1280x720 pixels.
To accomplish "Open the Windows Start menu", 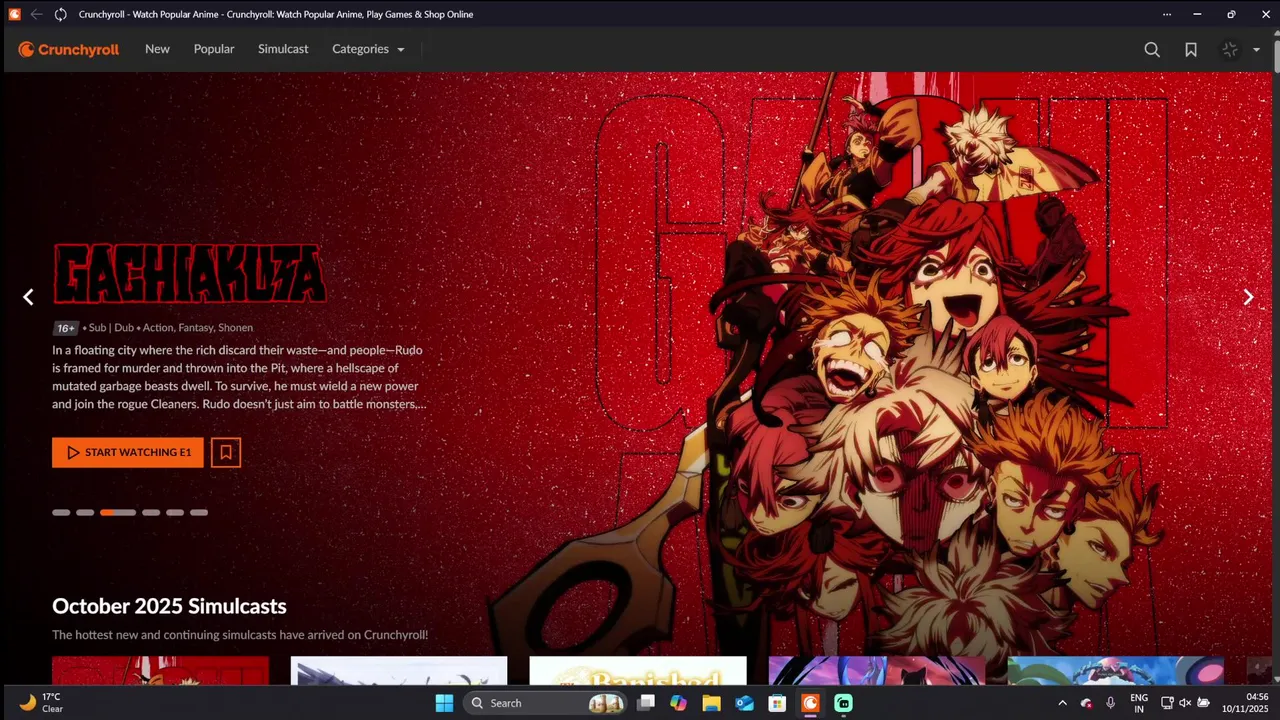I will [x=444, y=703].
